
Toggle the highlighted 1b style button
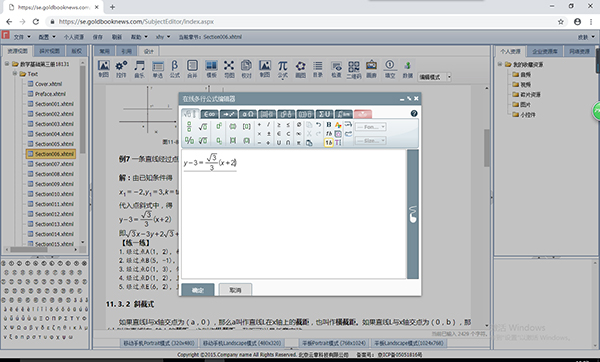tap(328, 142)
